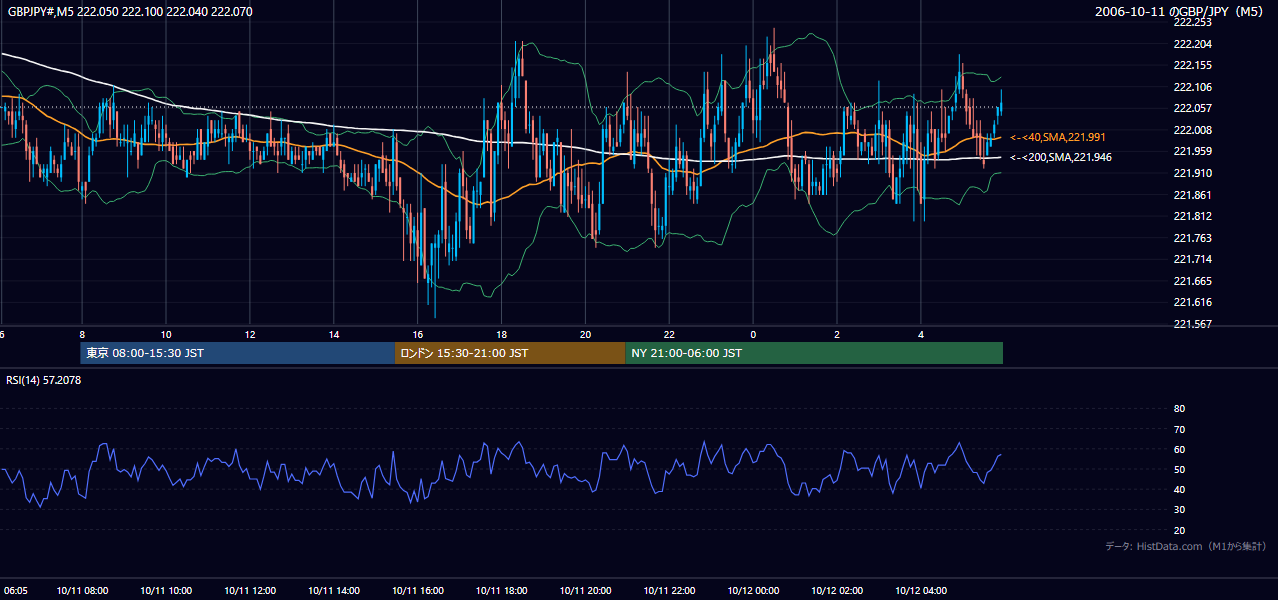Click the 10/11 18:00 bottom axis timestamp

pos(502,590)
